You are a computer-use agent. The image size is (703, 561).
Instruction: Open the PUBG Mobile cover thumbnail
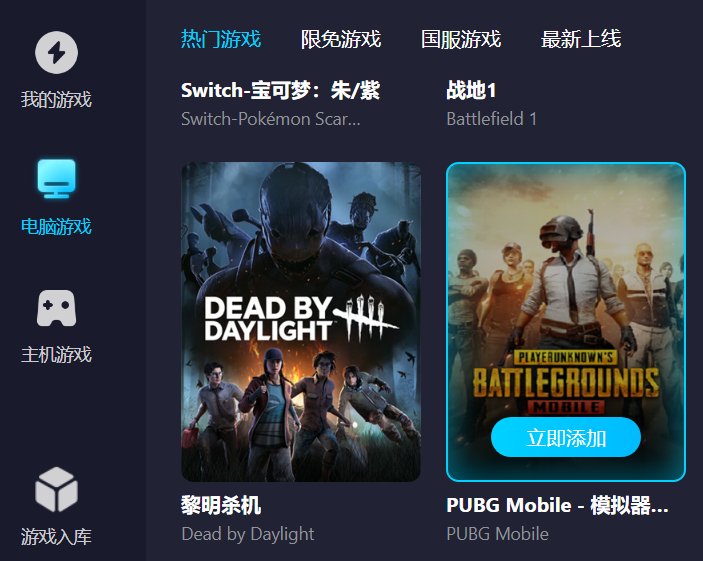pos(566,322)
